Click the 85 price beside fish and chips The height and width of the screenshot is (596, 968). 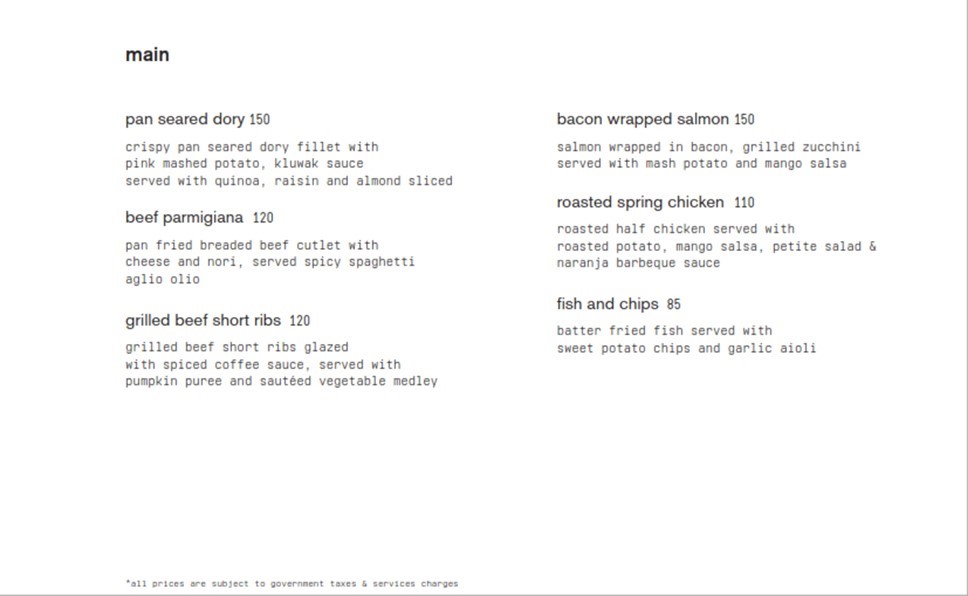click(674, 304)
